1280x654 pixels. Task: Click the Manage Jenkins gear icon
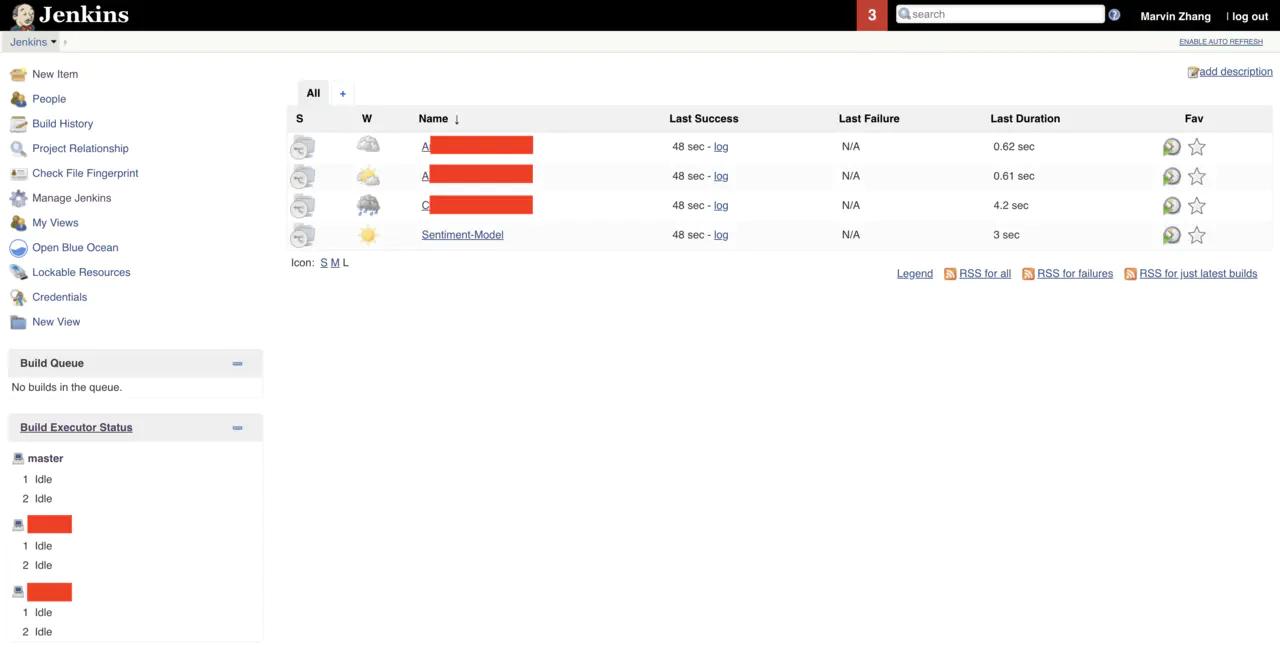18,198
